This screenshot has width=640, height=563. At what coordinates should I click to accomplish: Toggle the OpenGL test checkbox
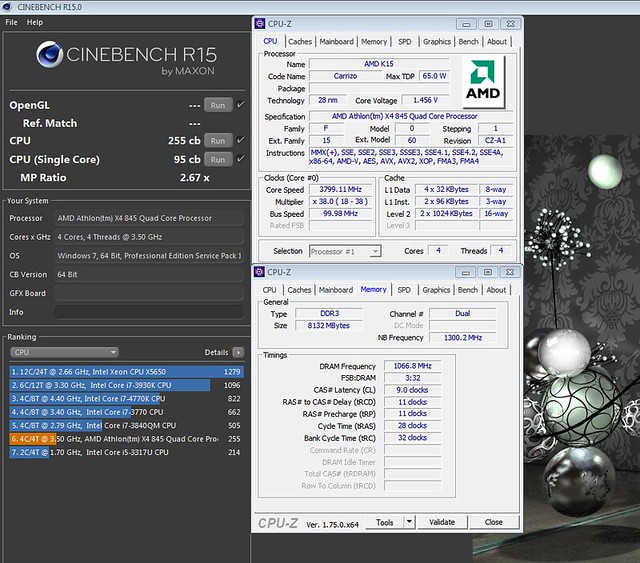pos(241,105)
